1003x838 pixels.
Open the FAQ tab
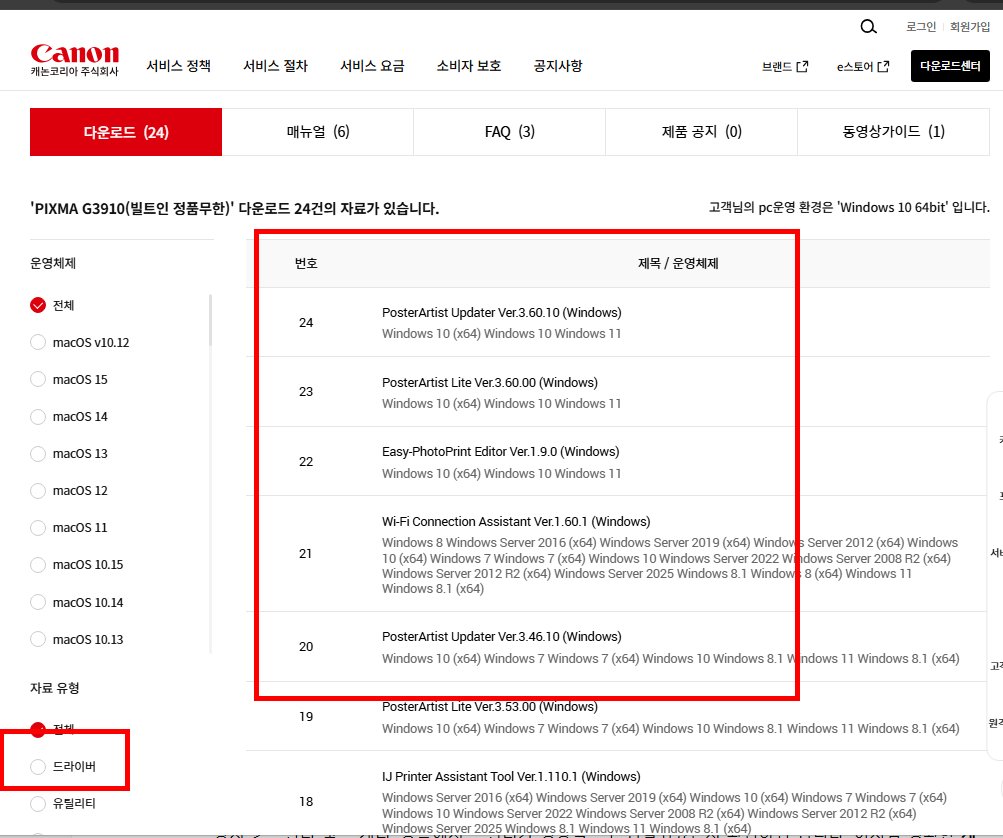[508, 131]
